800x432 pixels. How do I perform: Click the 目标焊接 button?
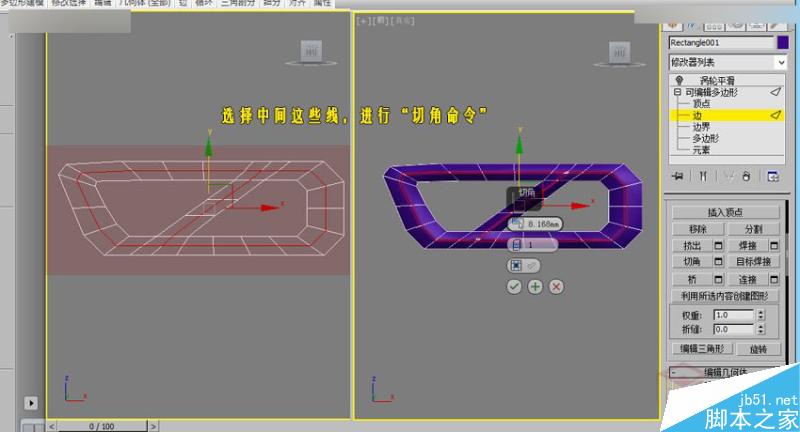[754, 262]
